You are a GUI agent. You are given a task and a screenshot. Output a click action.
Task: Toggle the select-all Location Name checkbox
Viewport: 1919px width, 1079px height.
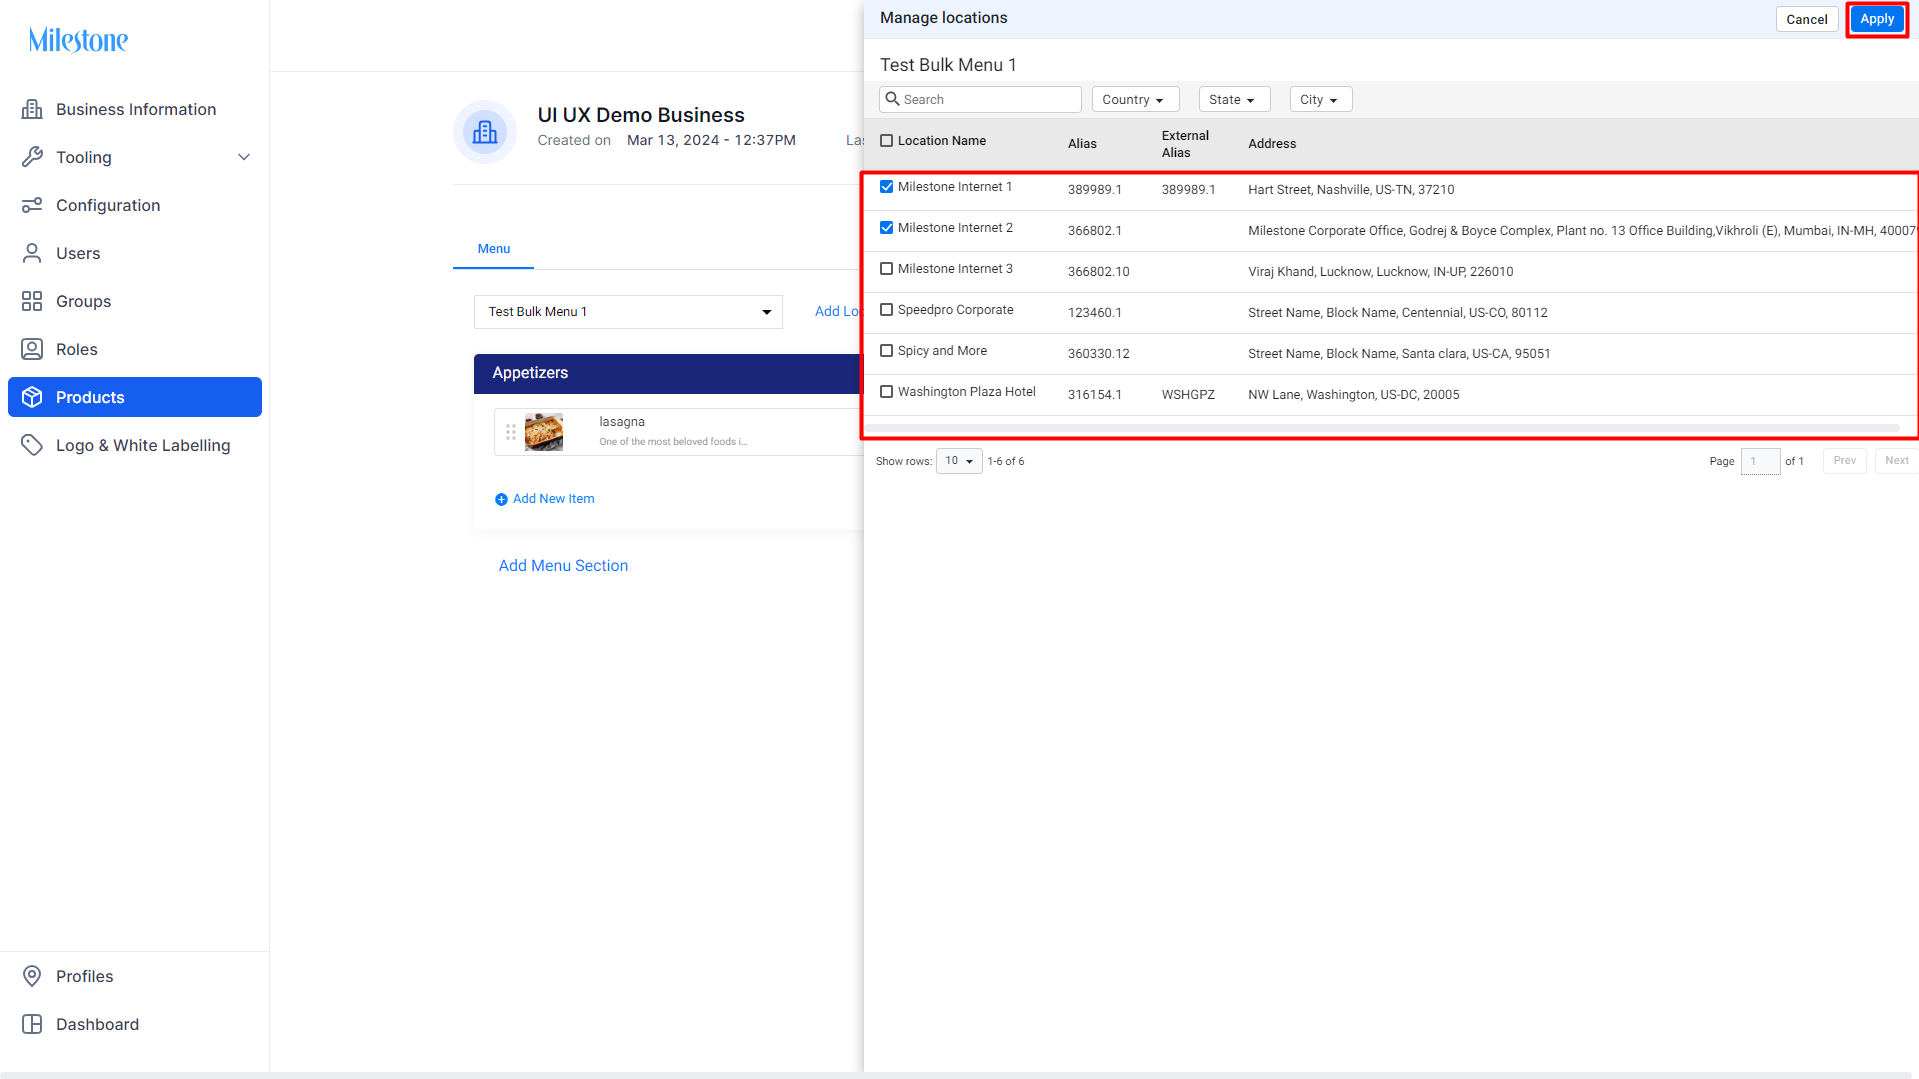[886, 141]
